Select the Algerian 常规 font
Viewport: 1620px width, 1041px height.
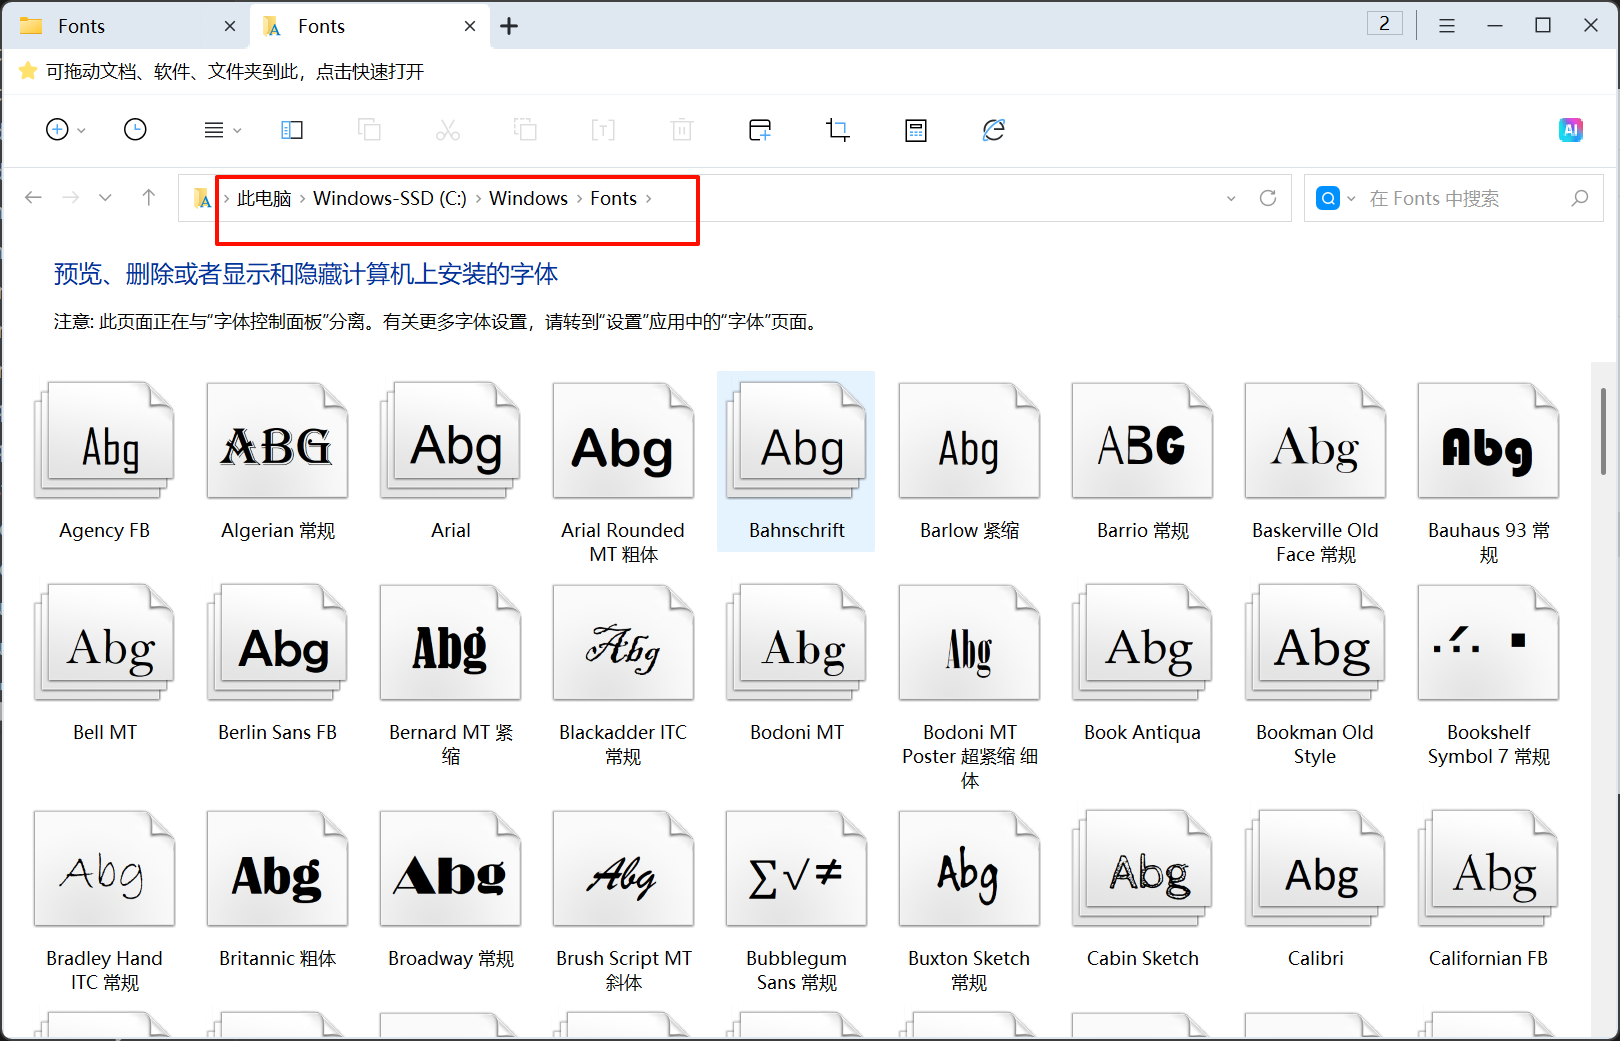278,461
